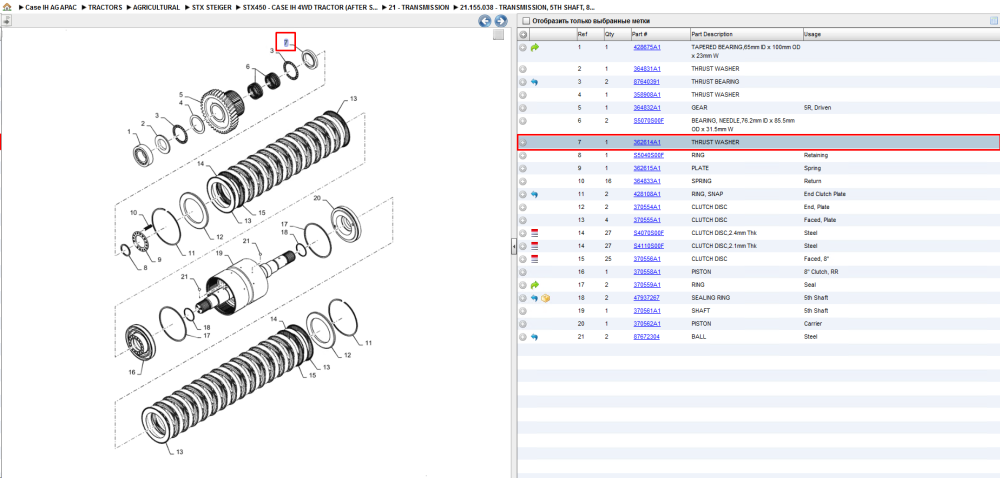
Task: Select callout 19 on the shaft diagram
Action: (x=219, y=254)
